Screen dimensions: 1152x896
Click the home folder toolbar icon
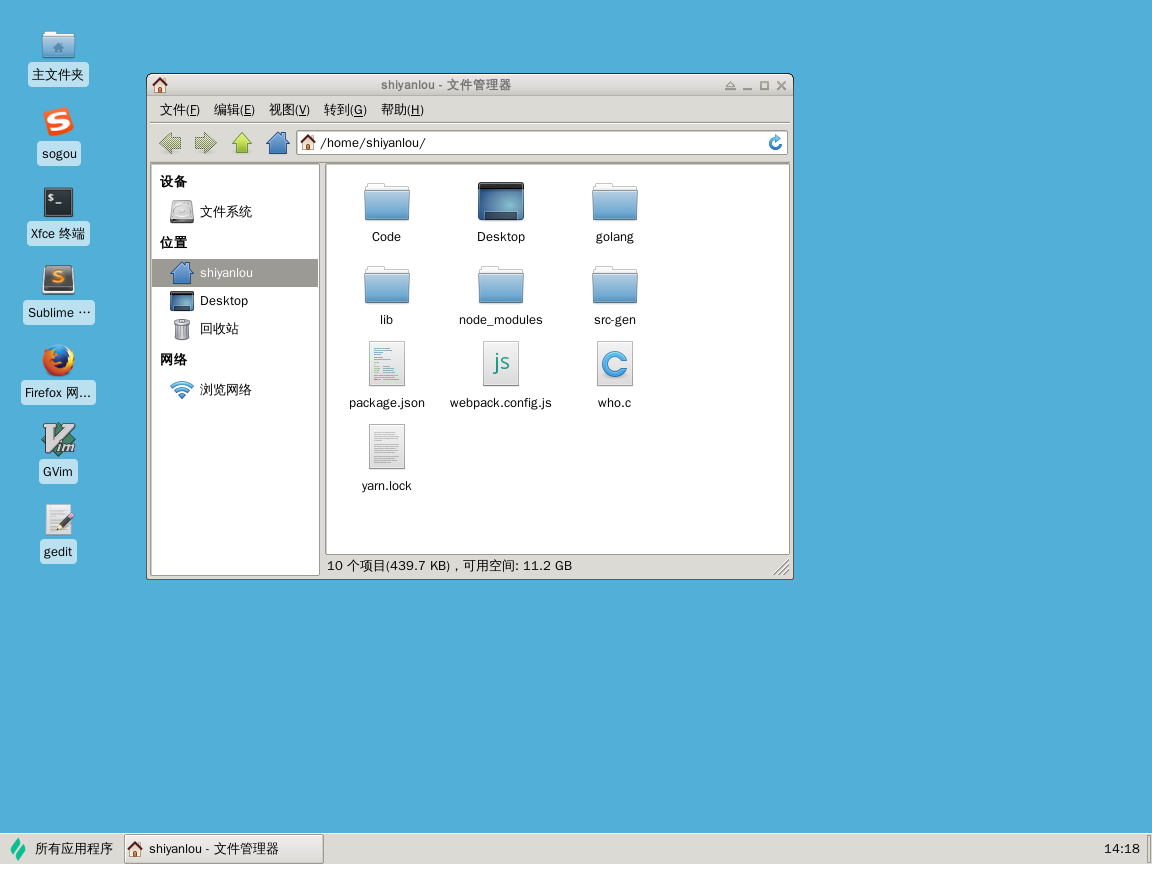tap(277, 142)
